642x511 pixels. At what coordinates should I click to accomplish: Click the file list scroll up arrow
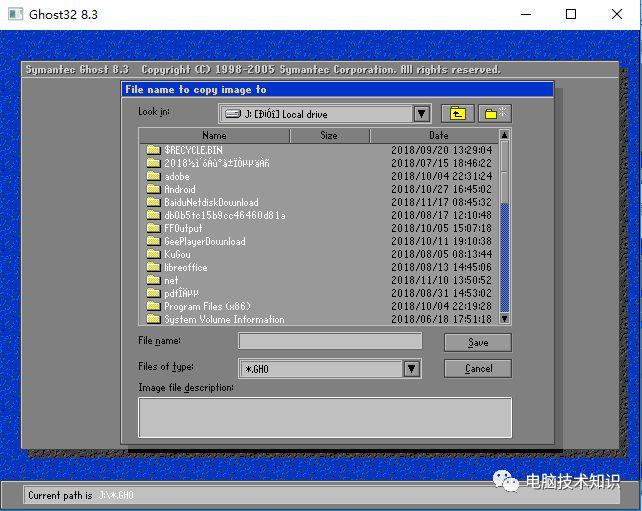click(504, 135)
